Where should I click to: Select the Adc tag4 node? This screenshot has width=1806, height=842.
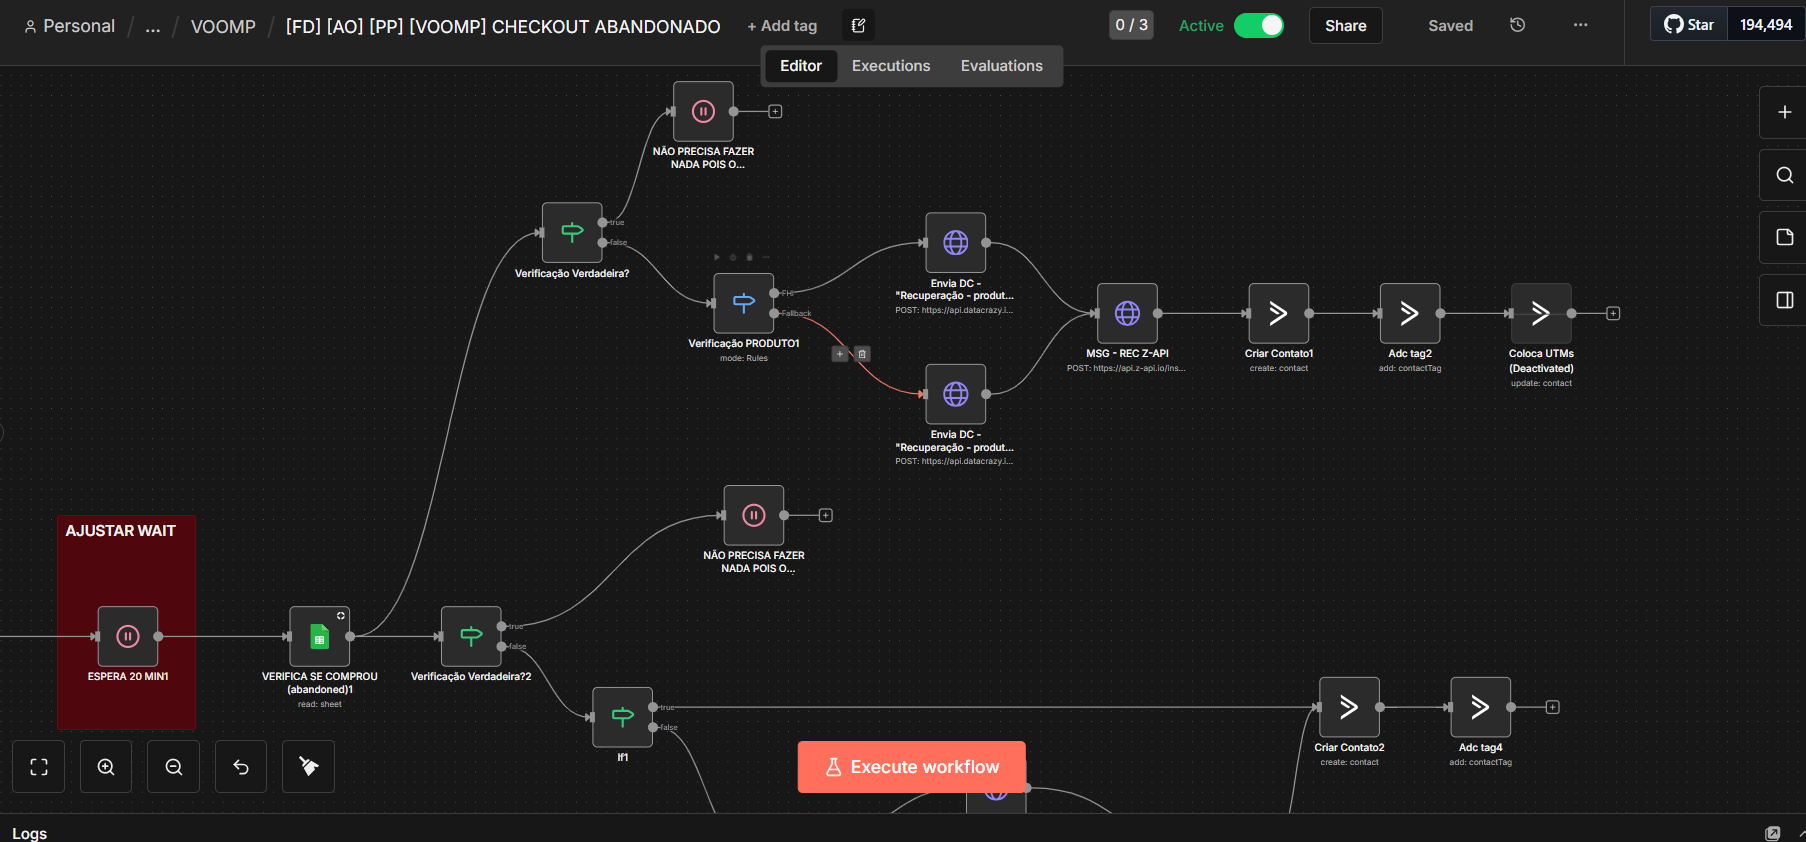coord(1480,707)
